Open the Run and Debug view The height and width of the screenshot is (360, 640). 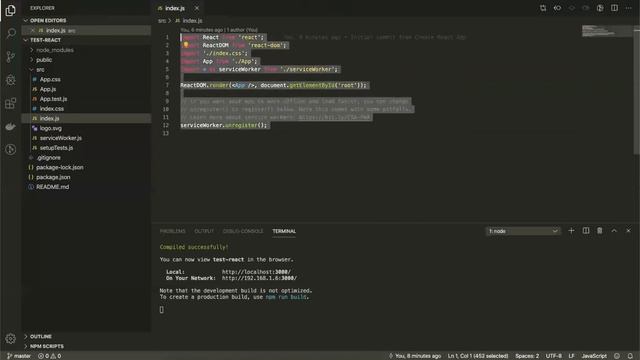pos(11,80)
